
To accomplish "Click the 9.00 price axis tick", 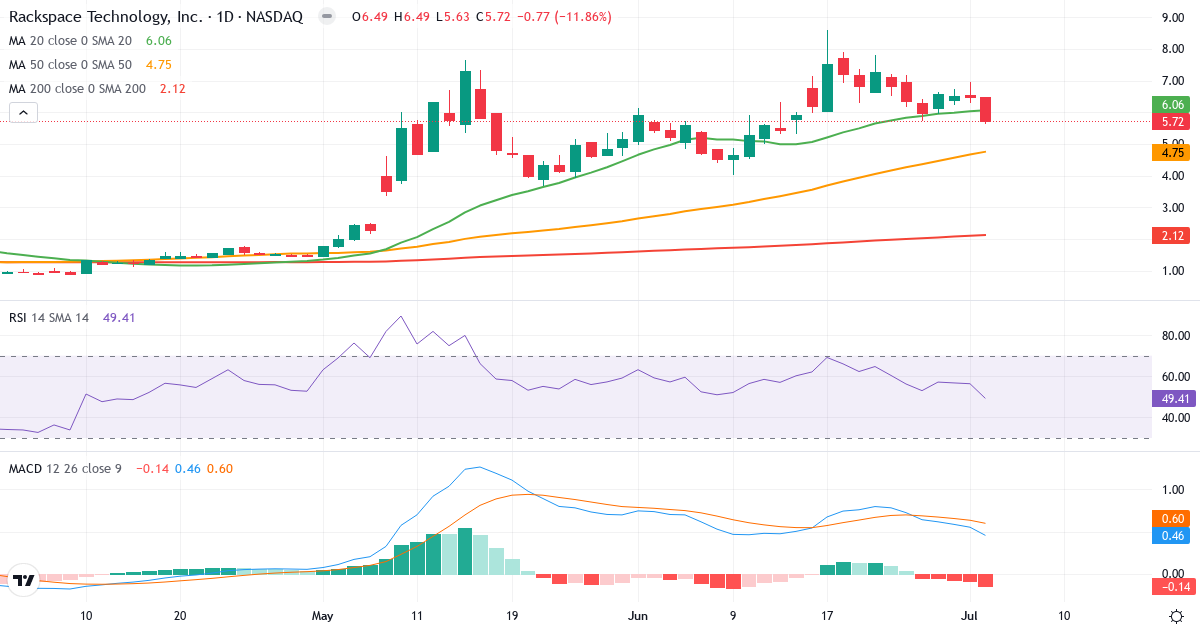I will coord(1173,17).
